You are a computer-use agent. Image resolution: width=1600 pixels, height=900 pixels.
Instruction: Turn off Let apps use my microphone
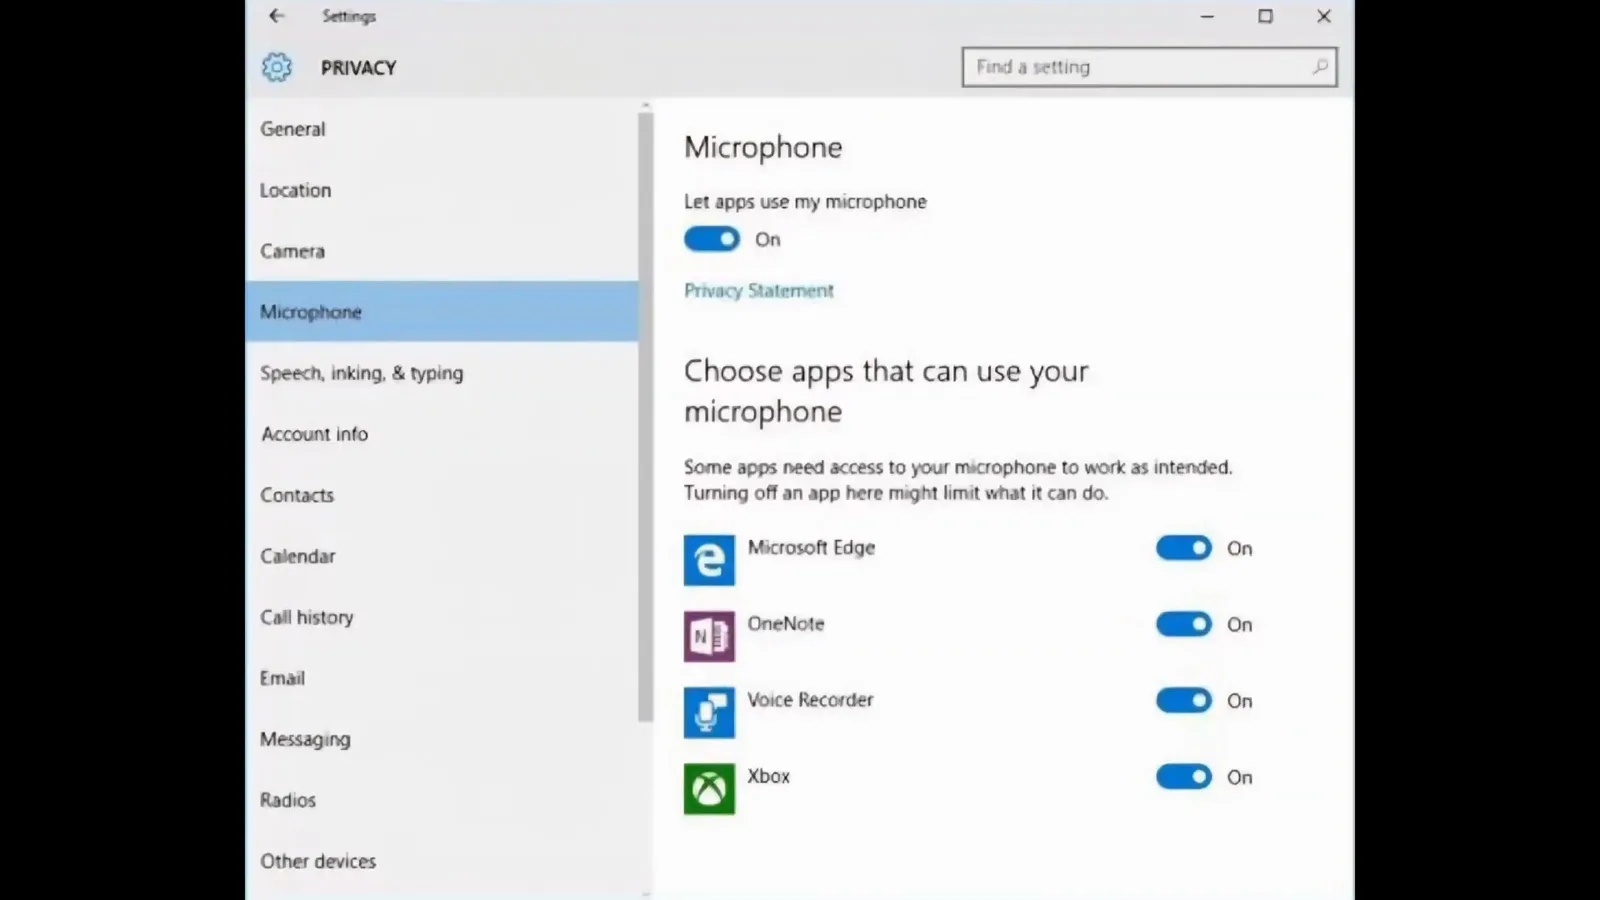[x=712, y=239]
